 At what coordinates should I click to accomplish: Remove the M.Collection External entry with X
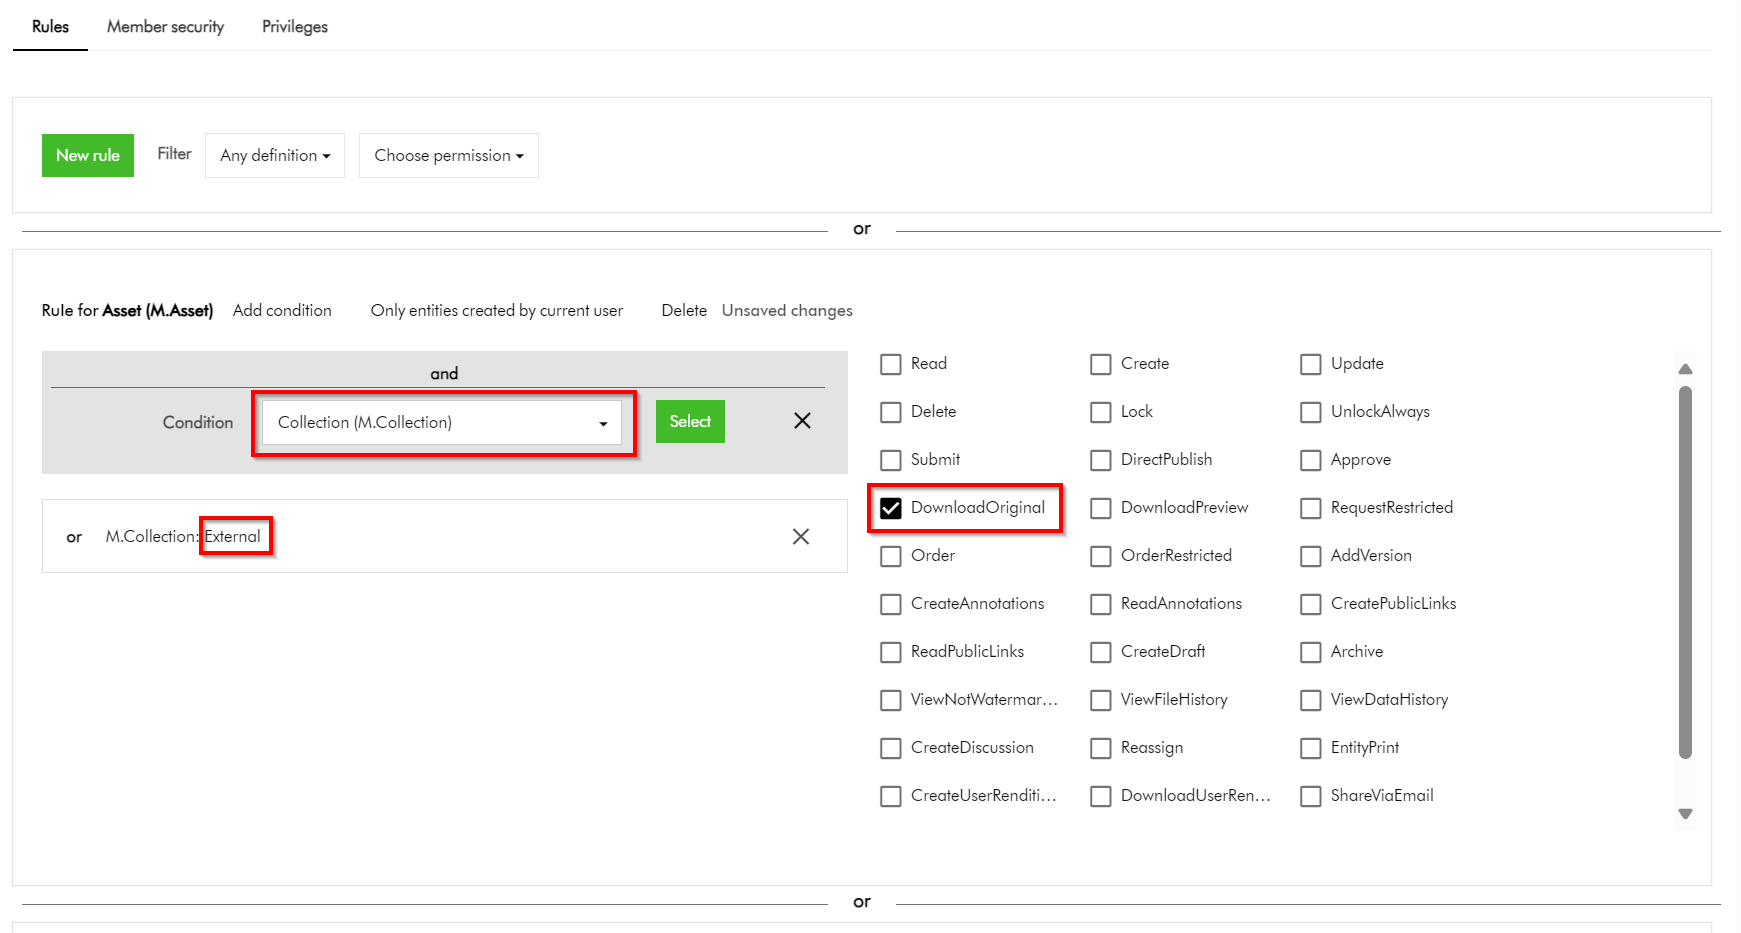(x=801, y=537)
